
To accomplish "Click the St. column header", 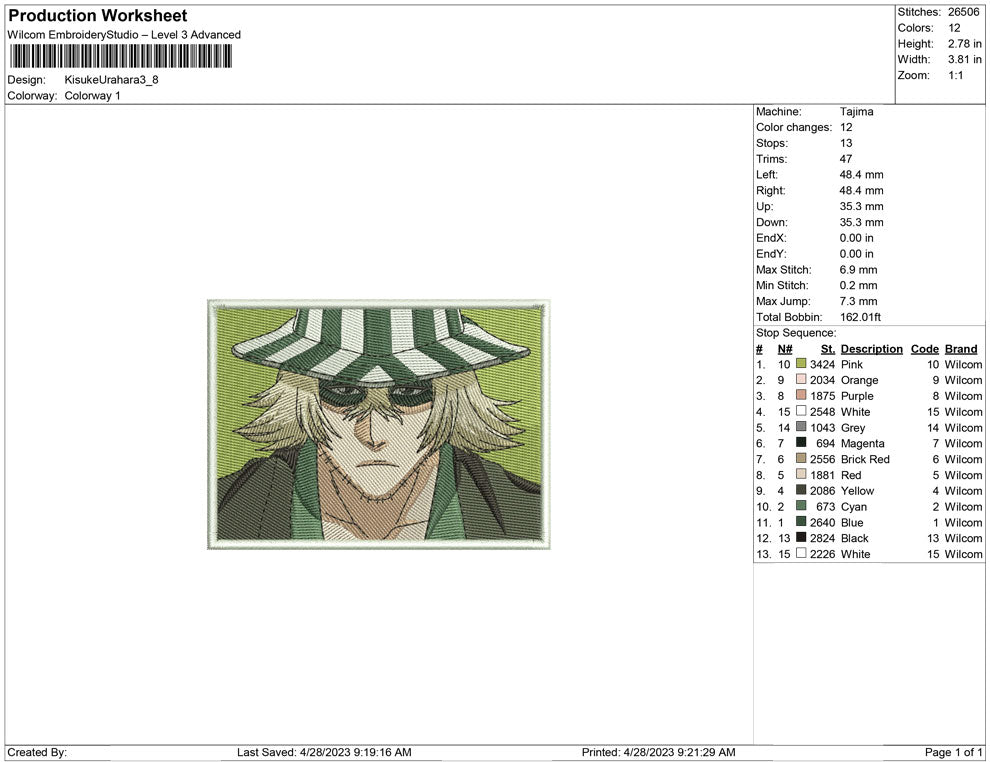I will 827,348.
